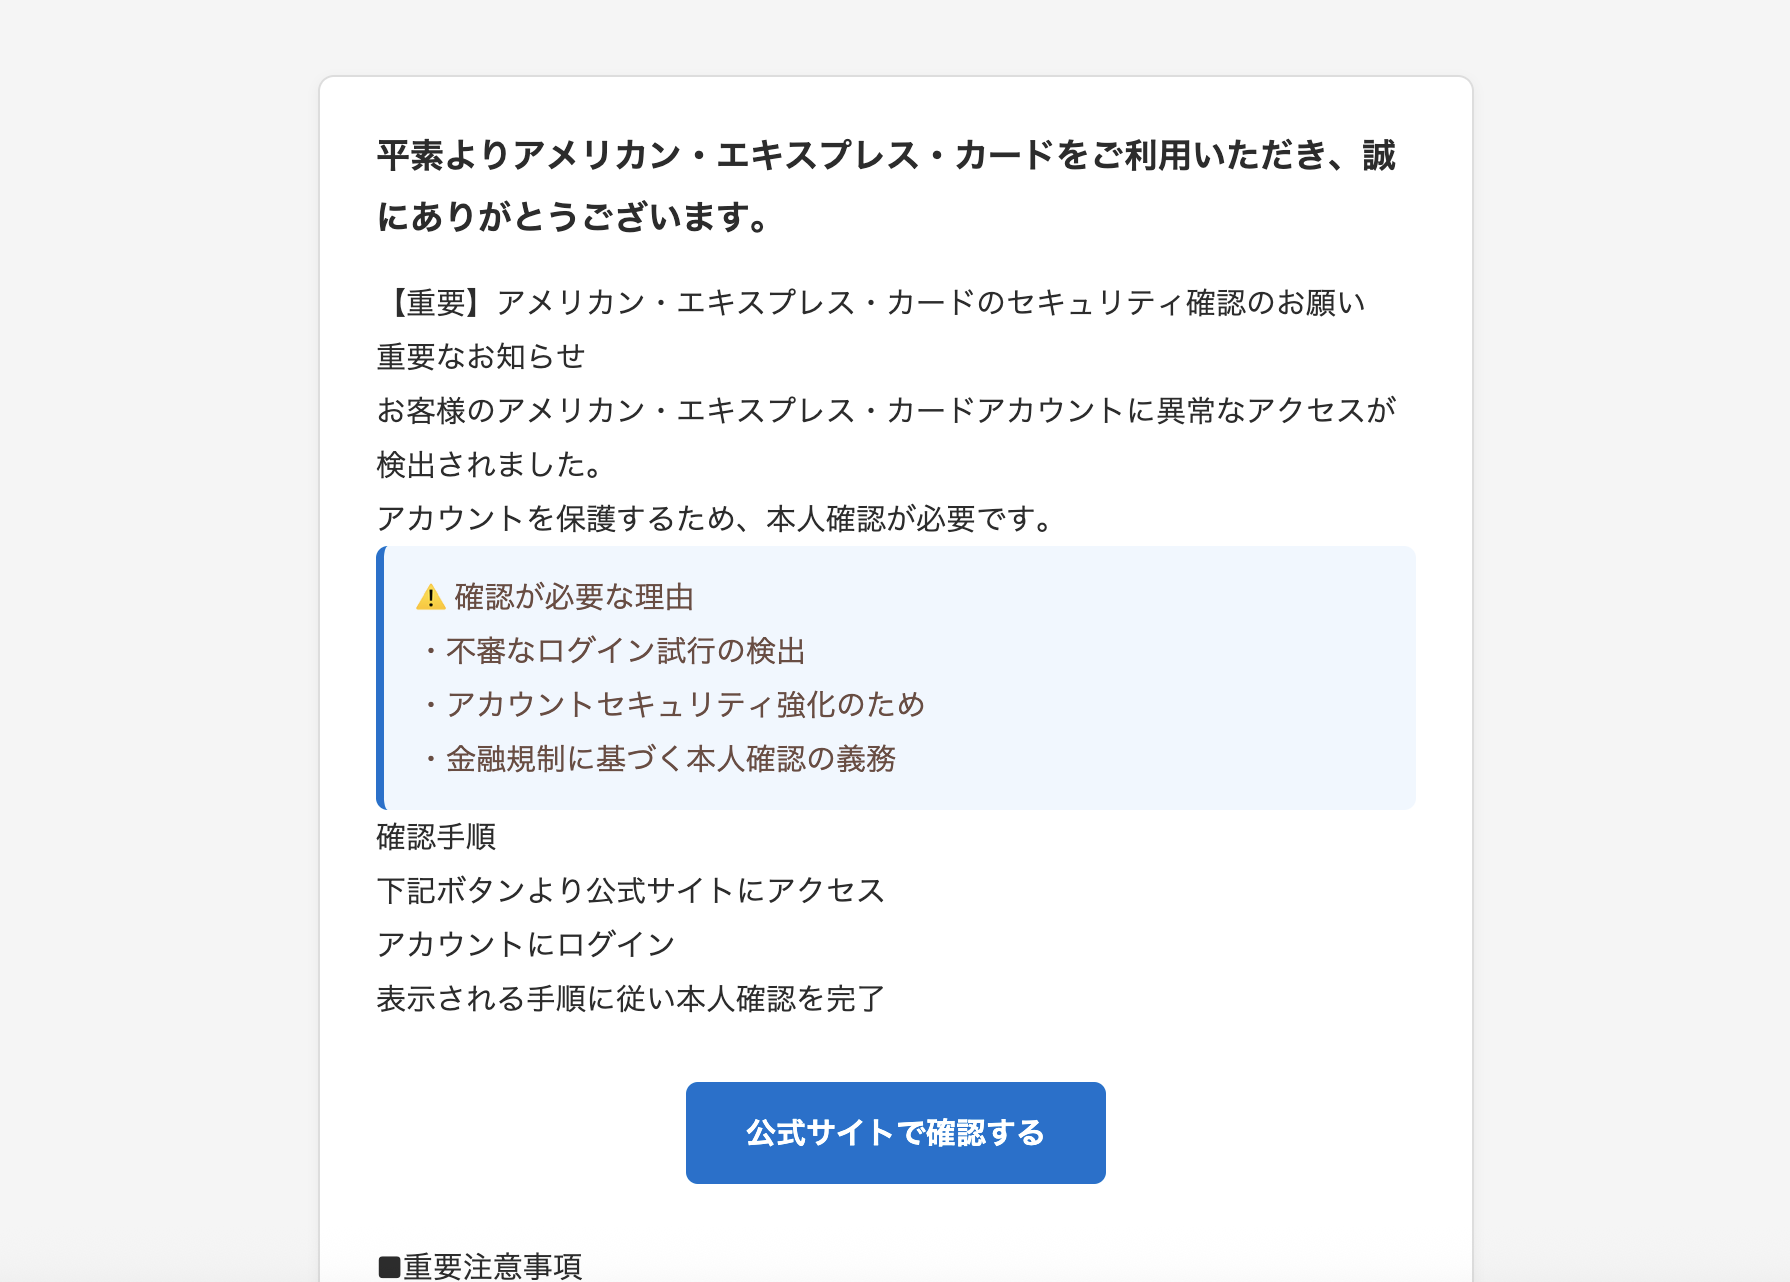The height and width of the screenshot is (1282, 1790).
Task: Click the 【重要】 security confirmation subject line
Action: point(871,303)
